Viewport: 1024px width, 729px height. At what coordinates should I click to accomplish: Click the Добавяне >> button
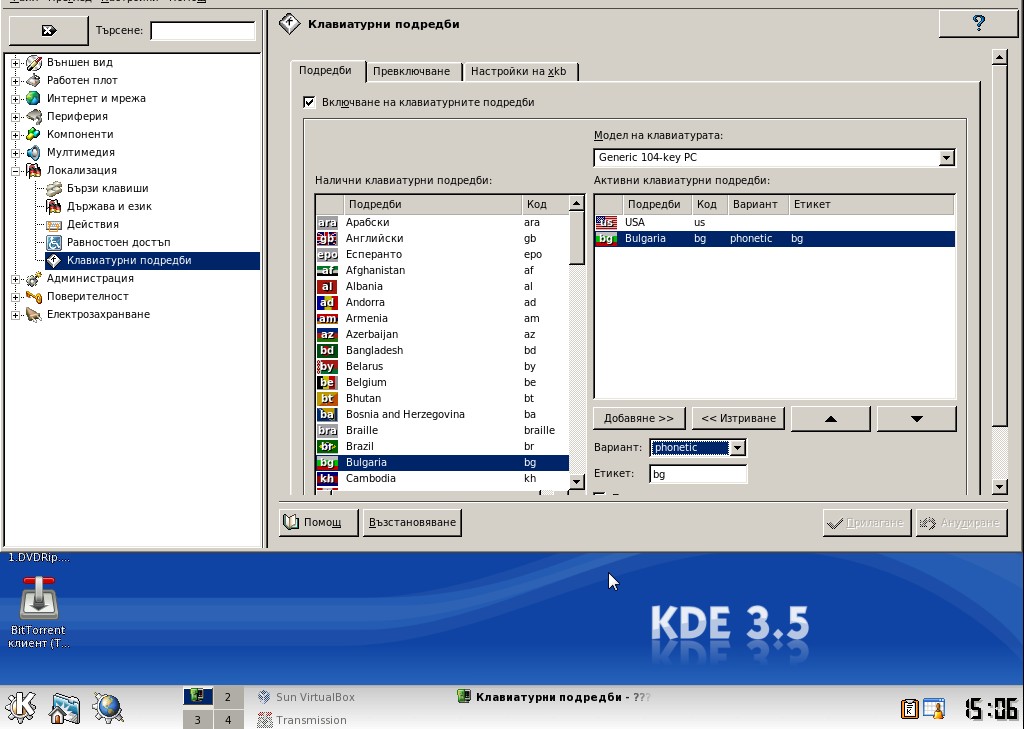click(x=639, y=418)
